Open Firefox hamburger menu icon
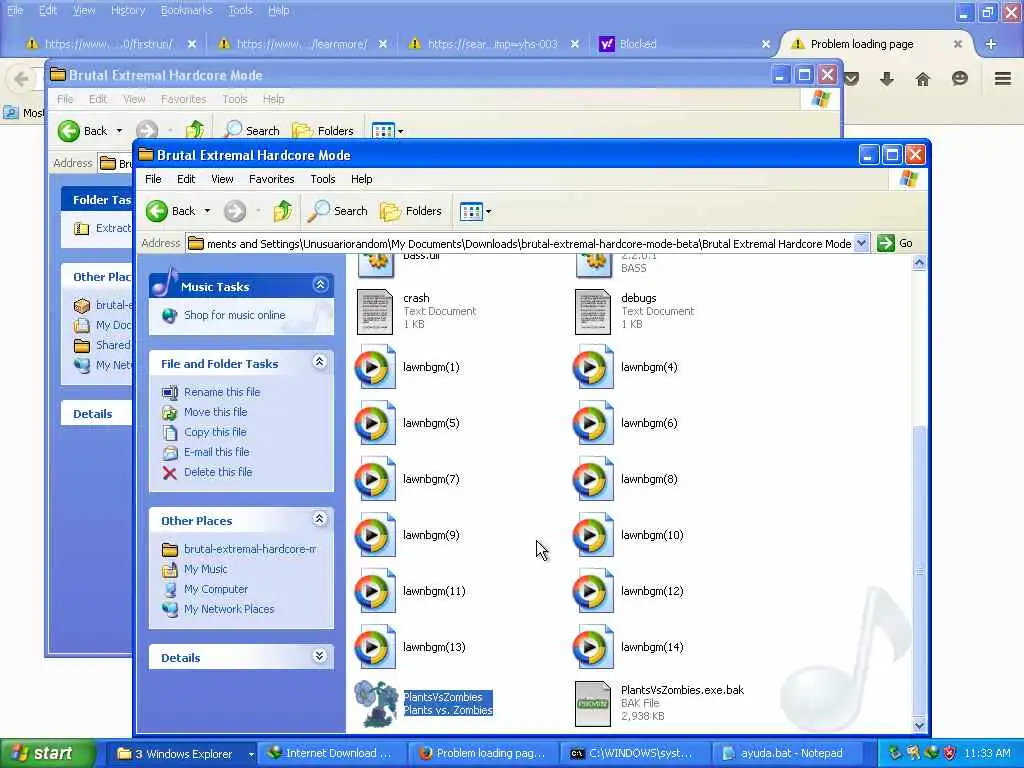1024x768 pixels. 1003,79
